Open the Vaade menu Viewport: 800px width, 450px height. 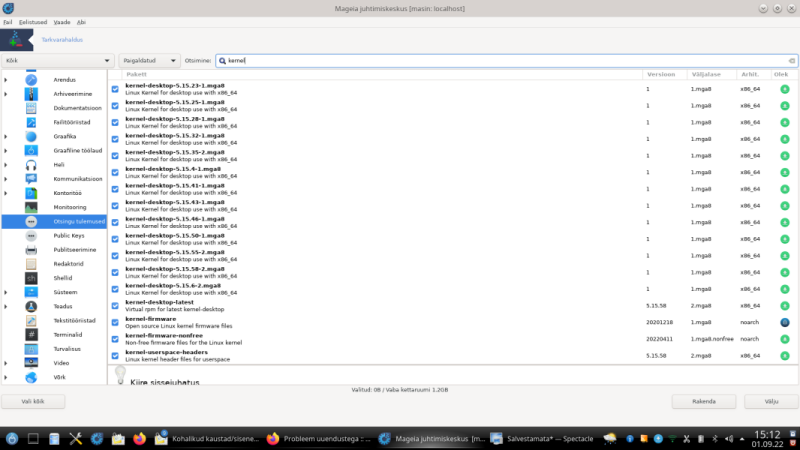coord(62,21)
